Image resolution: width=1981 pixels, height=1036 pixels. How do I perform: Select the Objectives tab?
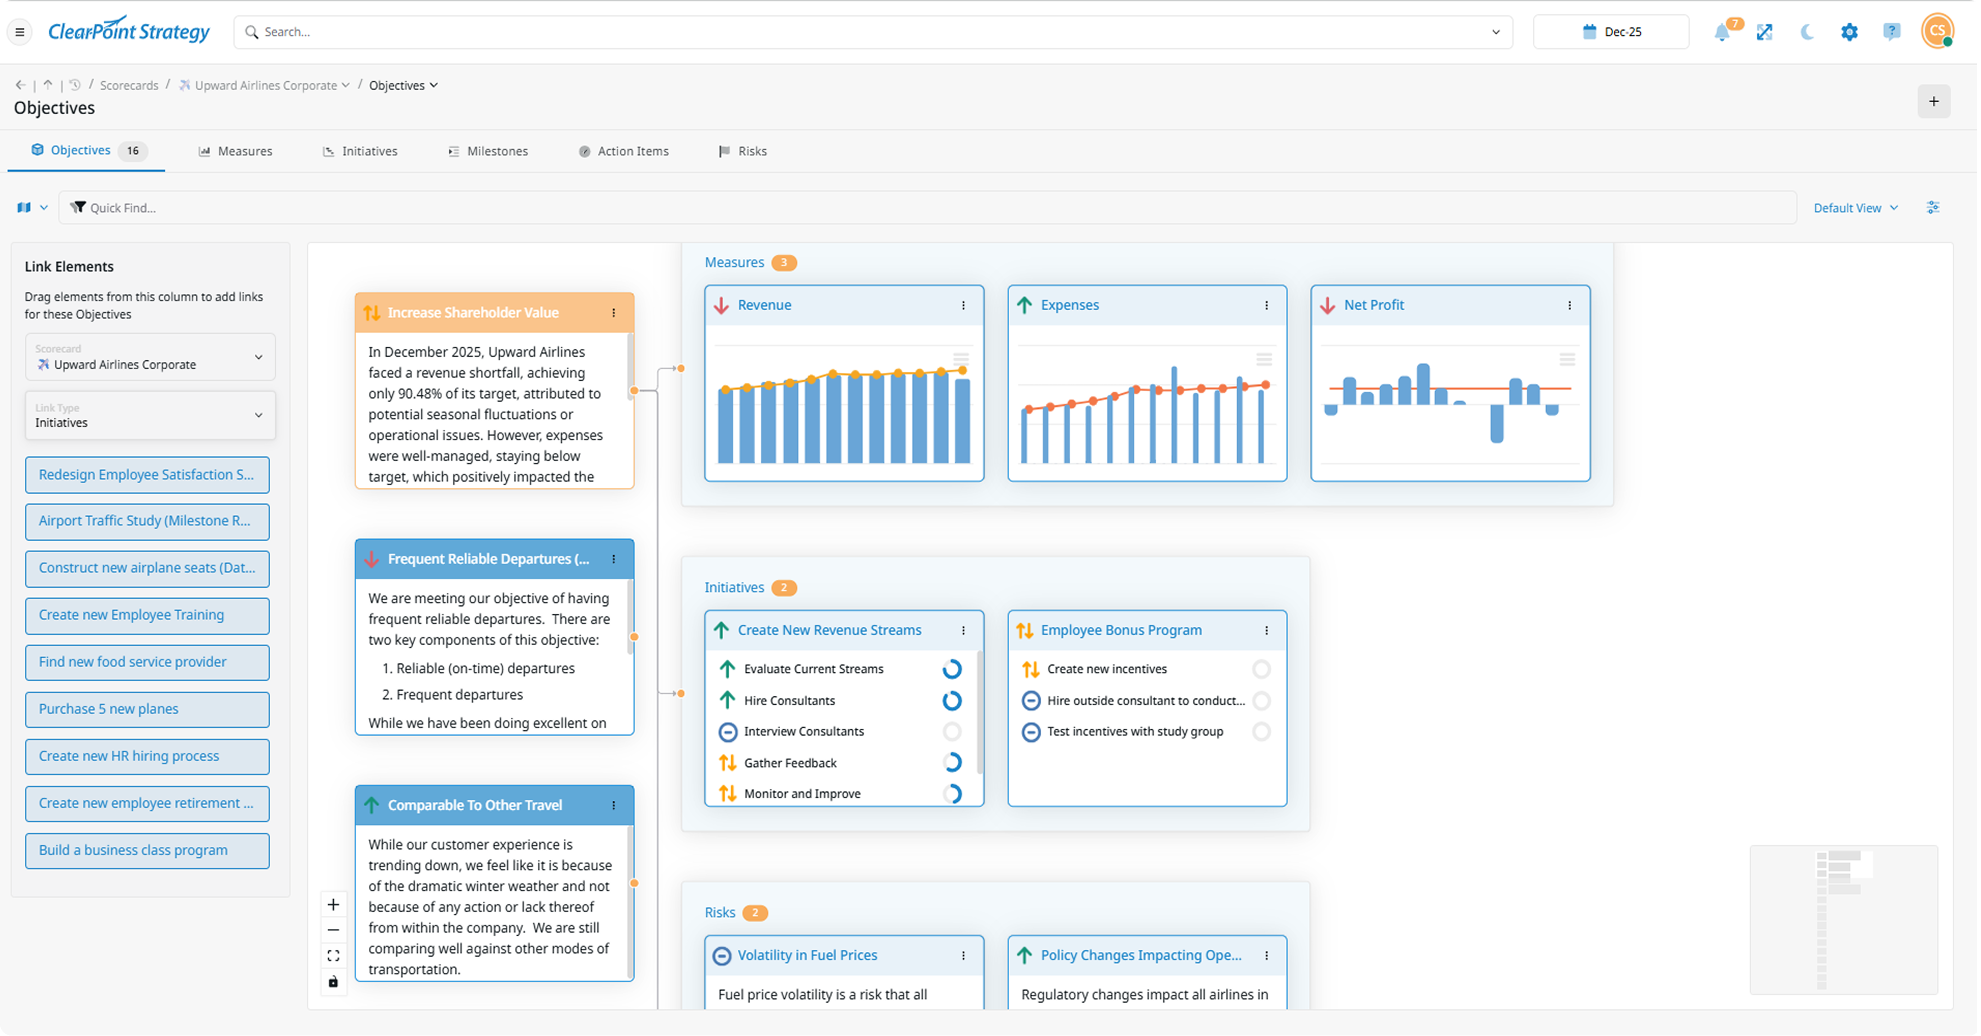[88, 151]
